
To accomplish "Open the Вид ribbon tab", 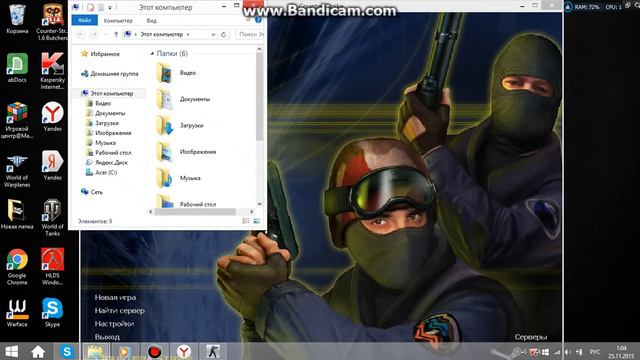I will coord(151,20).
